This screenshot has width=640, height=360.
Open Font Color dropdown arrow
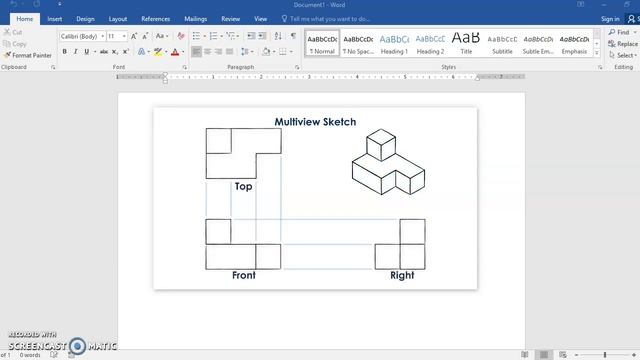point(183,52)
